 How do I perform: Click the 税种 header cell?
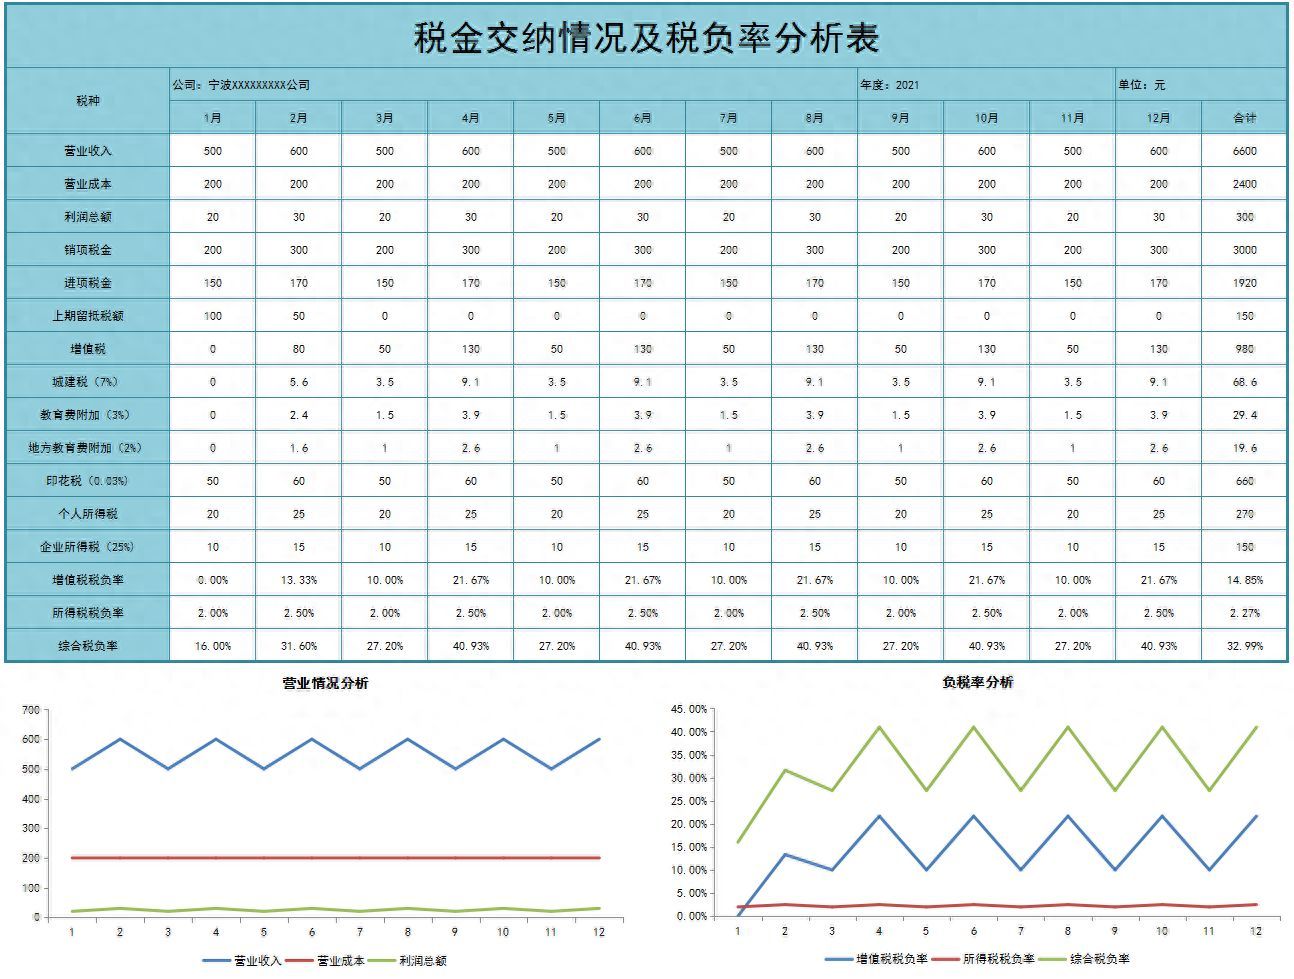(88, 101)
